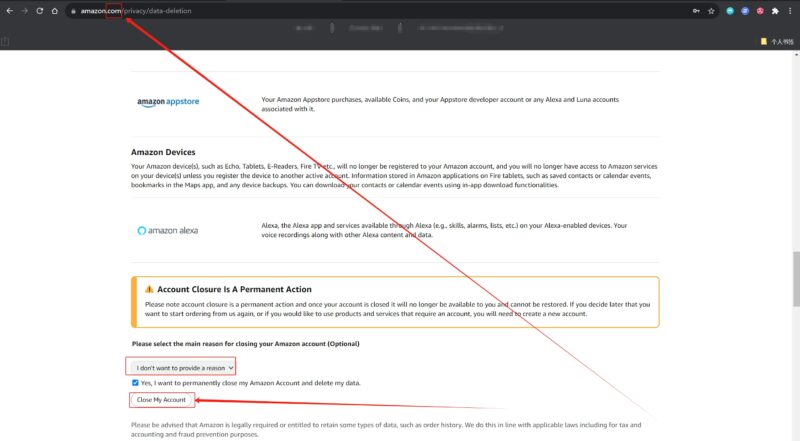Screen dimensions: 800x441
Task: Click the blue circular extension icon
Action: 744,10
